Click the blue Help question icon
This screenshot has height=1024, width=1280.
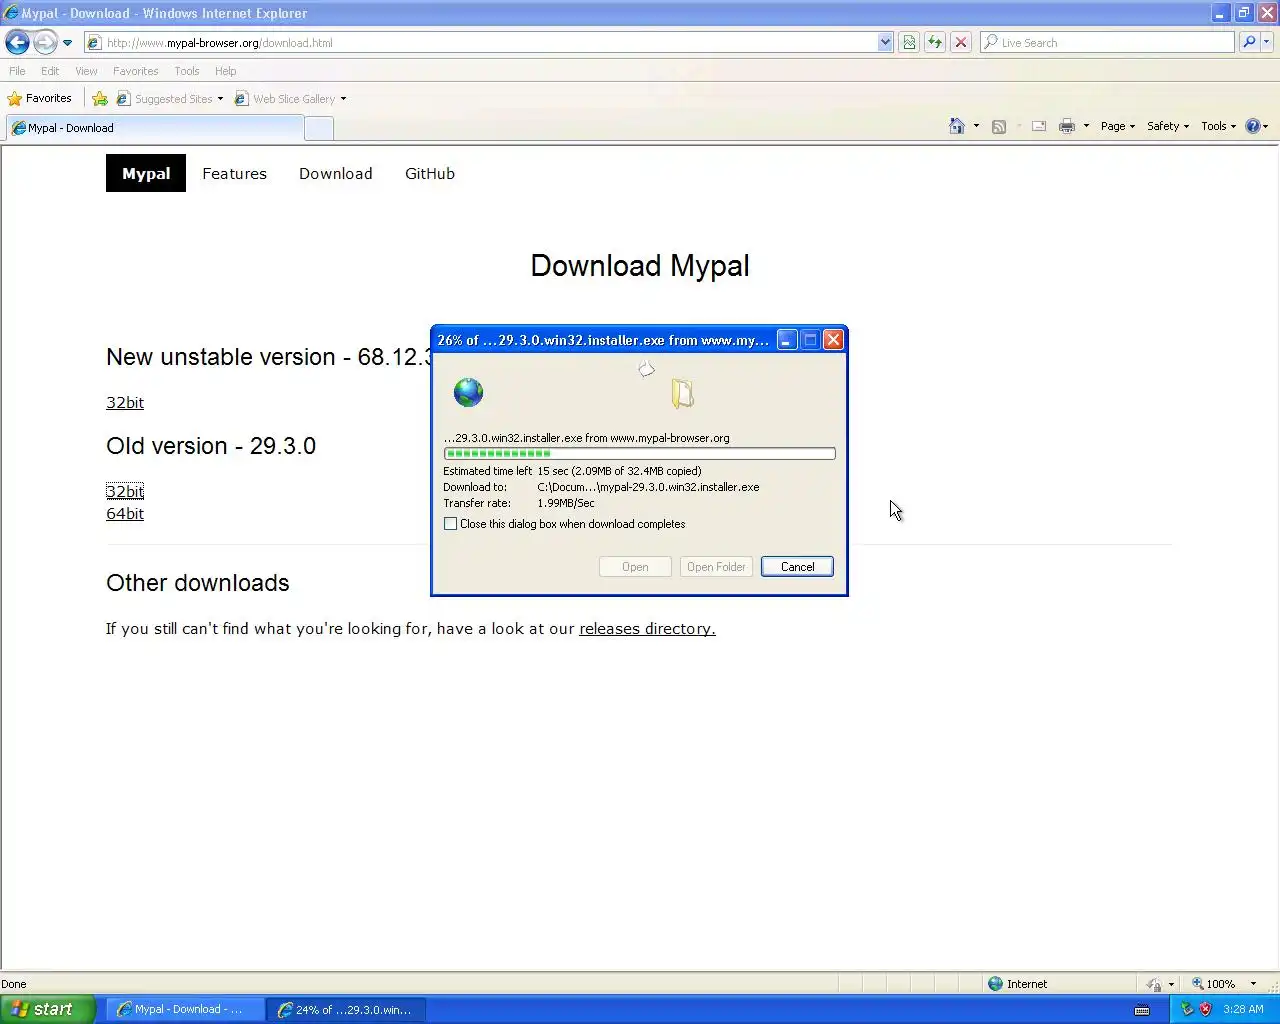pyautogui.click(x=1252, y=126)
